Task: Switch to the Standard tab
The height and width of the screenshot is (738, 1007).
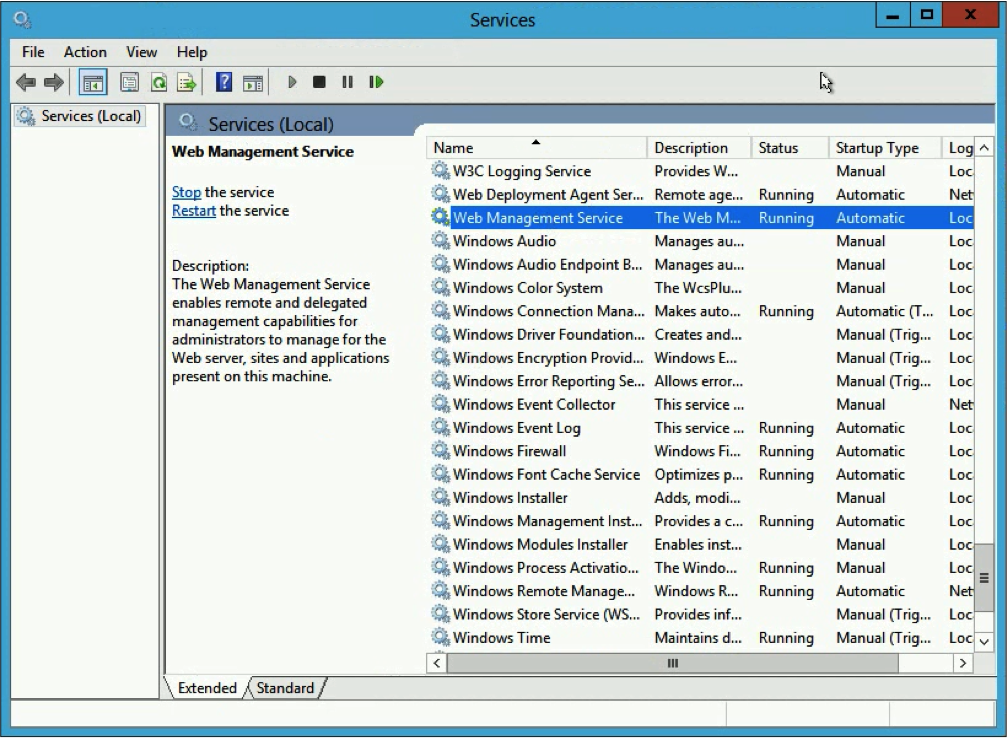Action: click(285, 688)
